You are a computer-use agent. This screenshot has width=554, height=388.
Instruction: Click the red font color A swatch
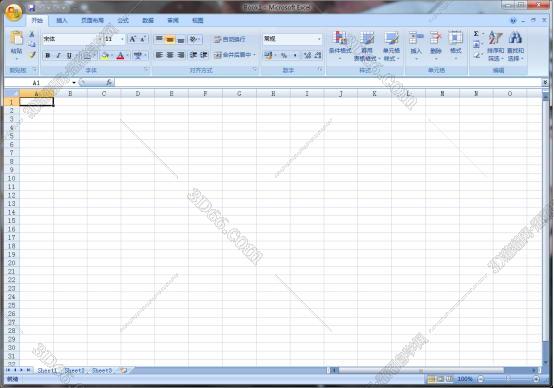click(x=120, y=55)
